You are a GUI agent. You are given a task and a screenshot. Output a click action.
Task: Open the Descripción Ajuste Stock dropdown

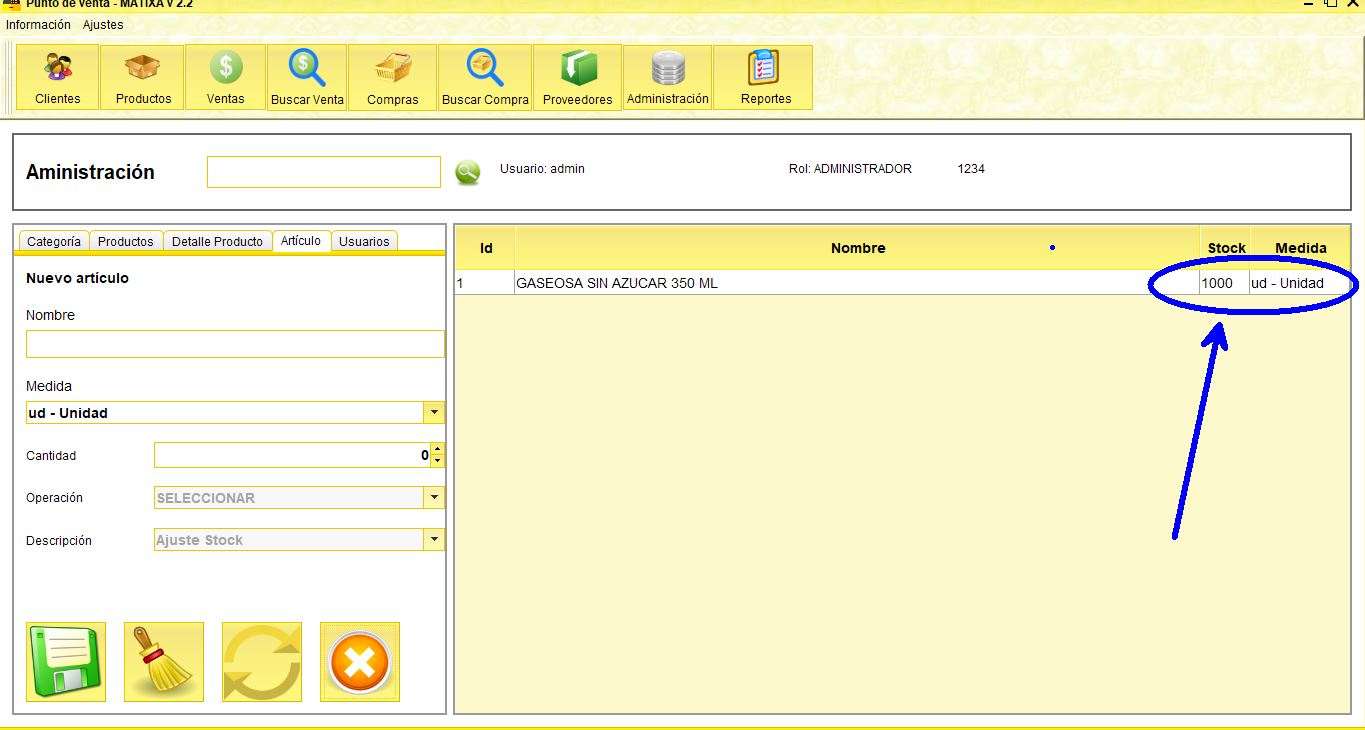click(434, 539)
